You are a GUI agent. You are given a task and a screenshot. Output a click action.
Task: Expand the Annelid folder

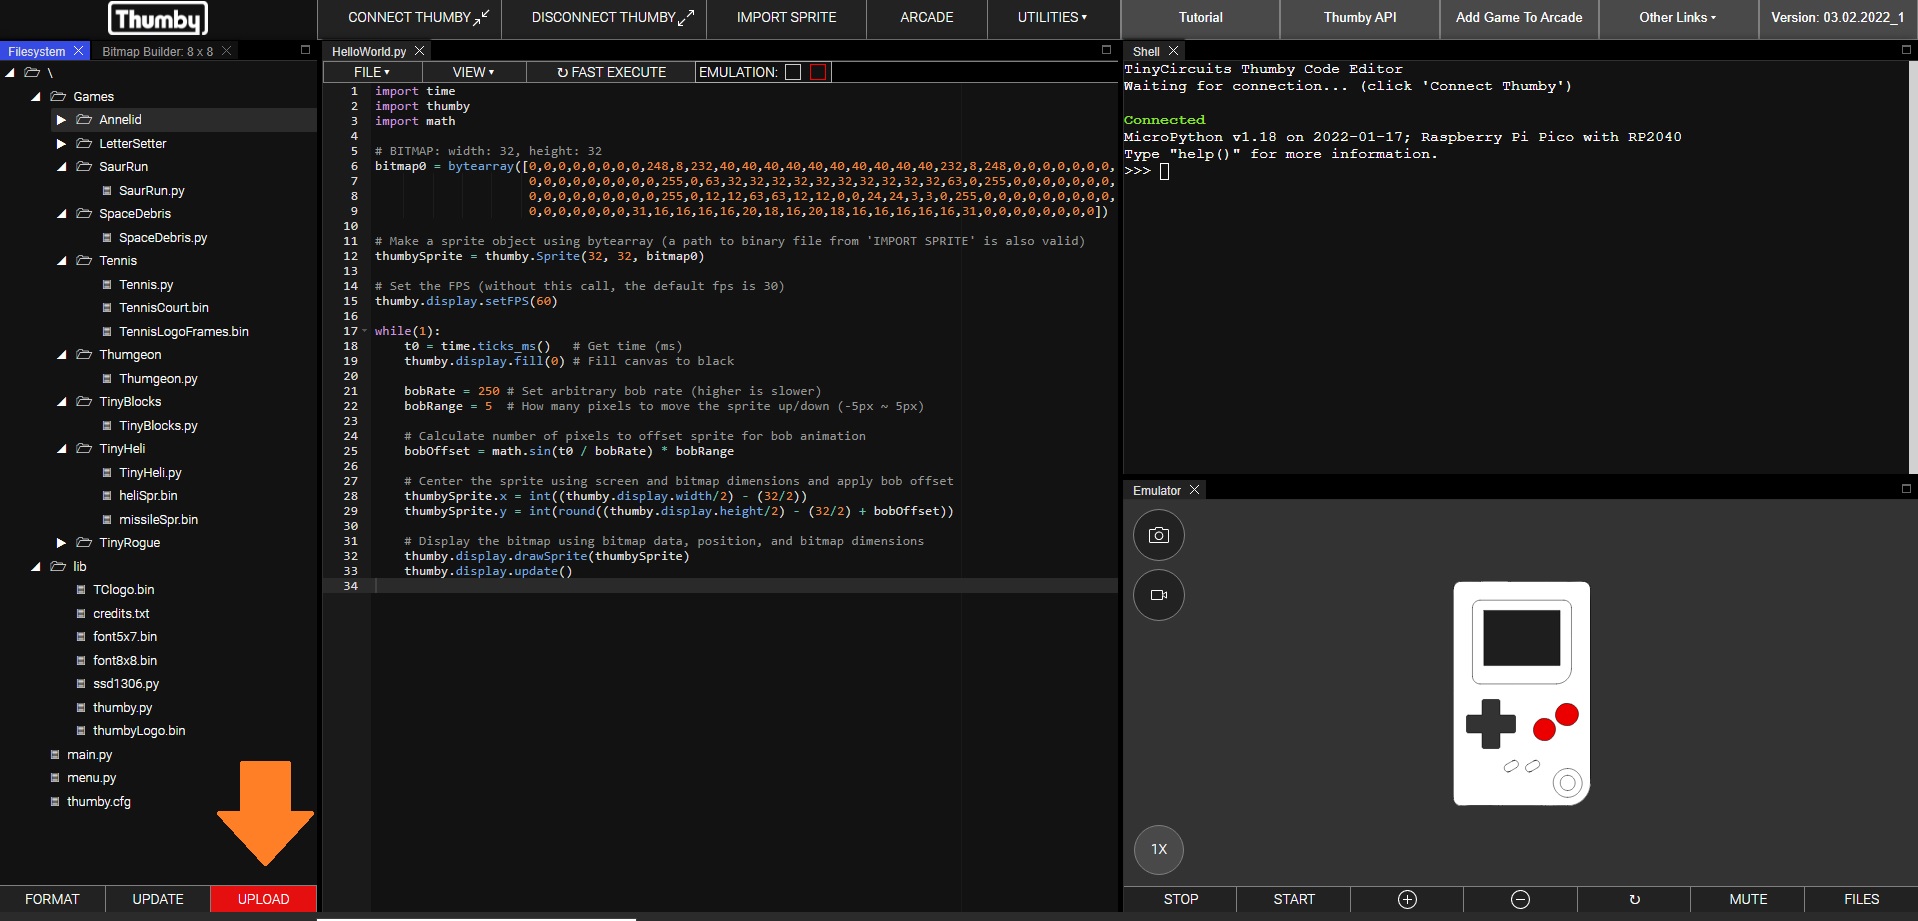pos(61,120)
